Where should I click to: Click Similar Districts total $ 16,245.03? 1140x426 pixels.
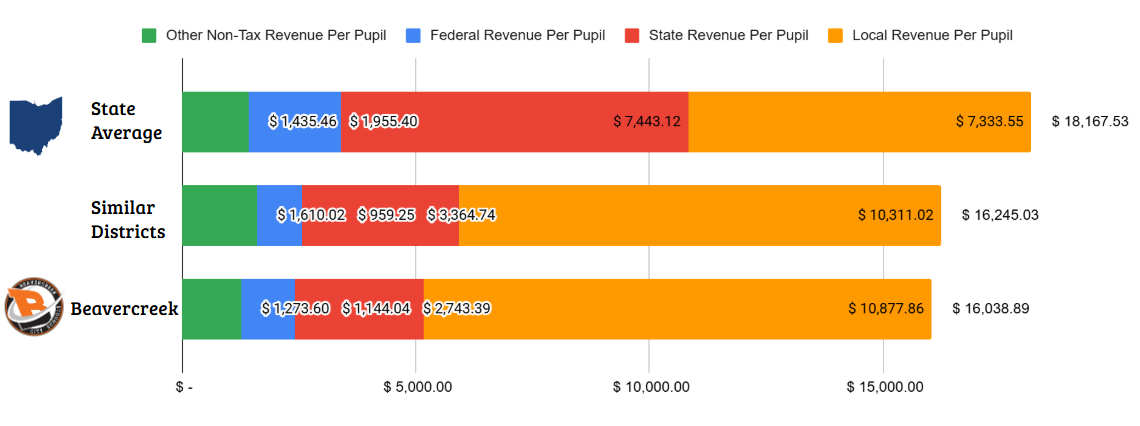click(x=1000, y=215)
